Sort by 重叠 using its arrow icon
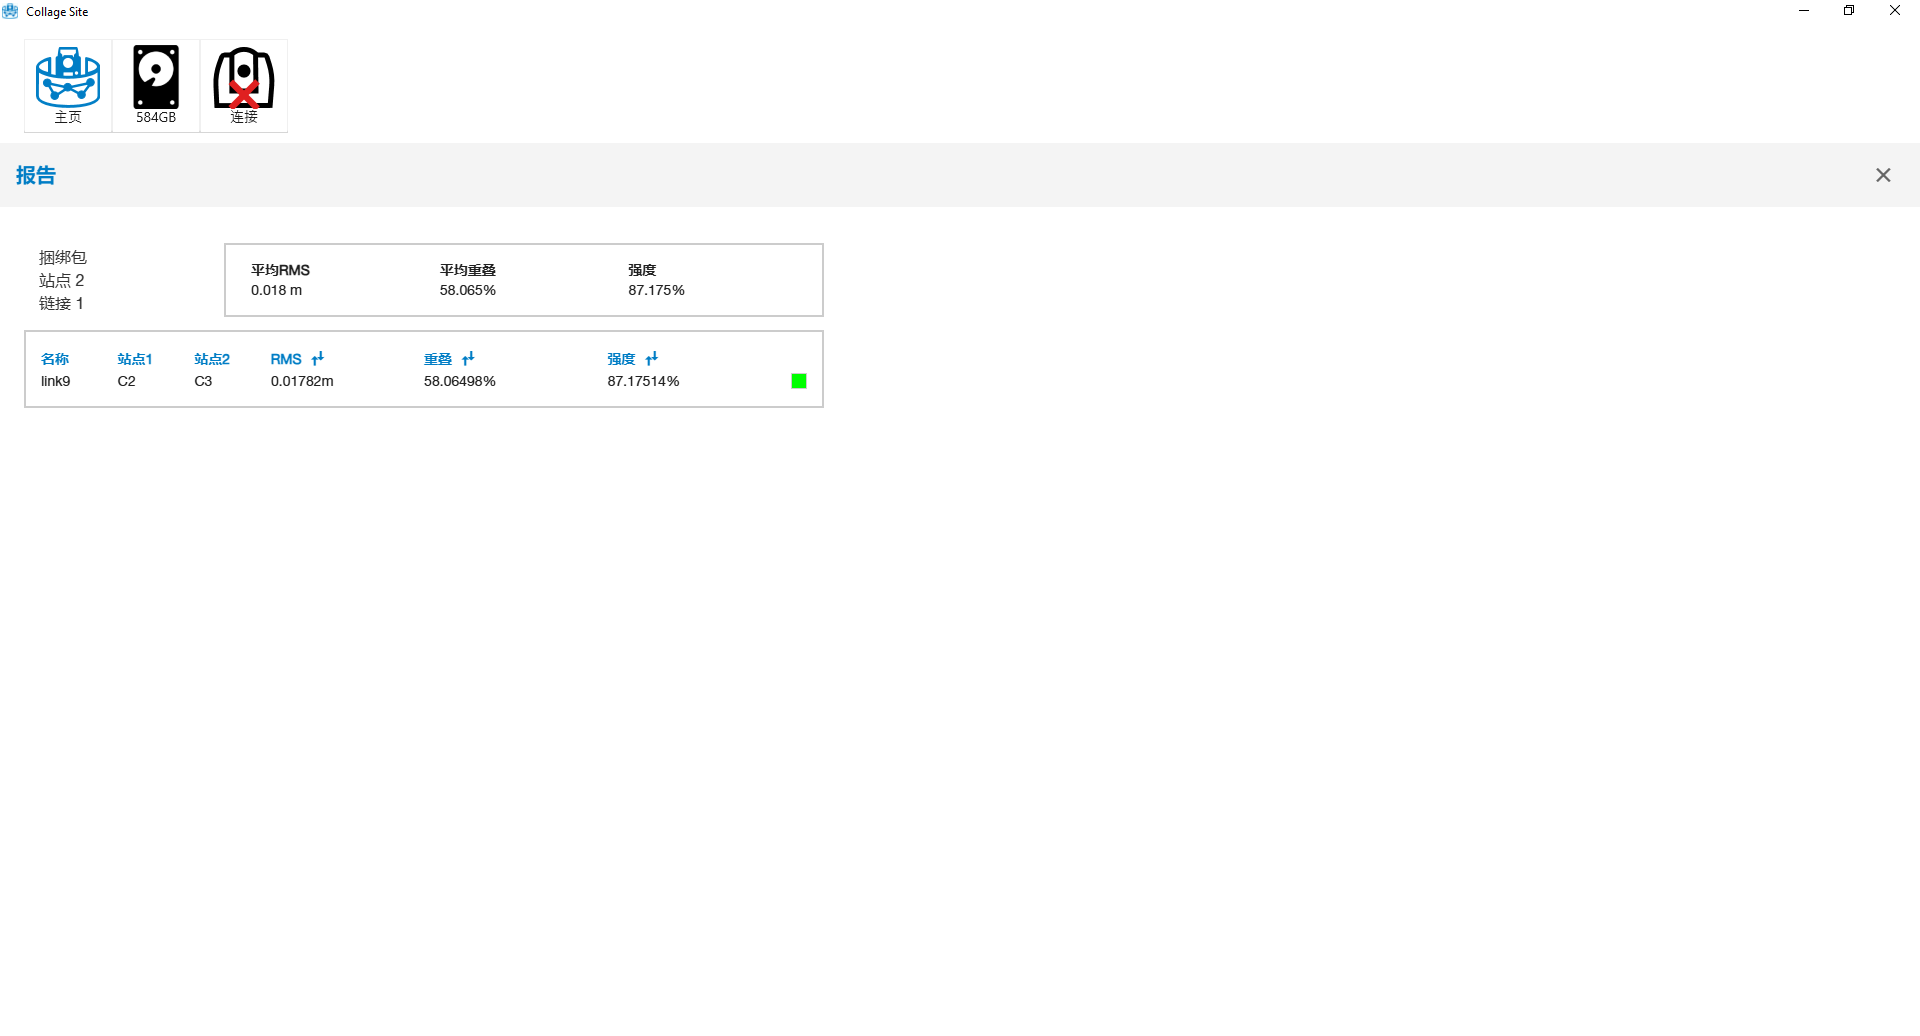The image size is (1920, 1036). point(468,358)
